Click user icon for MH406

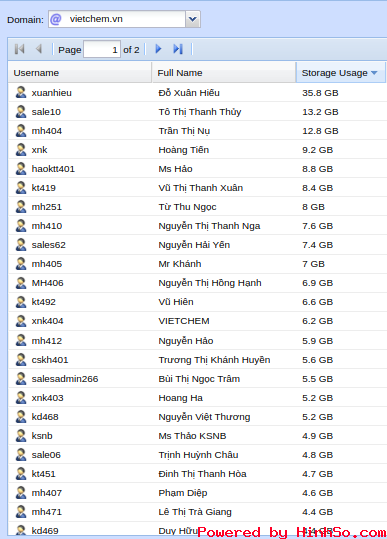(21, 283)
